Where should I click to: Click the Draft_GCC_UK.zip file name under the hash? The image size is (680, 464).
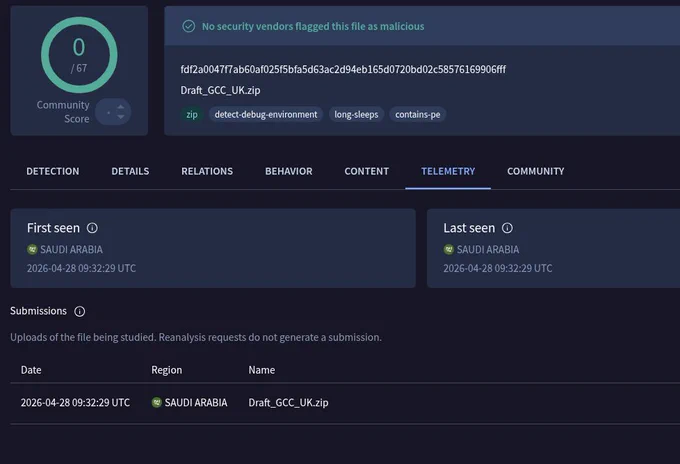(x=220, y=90)
